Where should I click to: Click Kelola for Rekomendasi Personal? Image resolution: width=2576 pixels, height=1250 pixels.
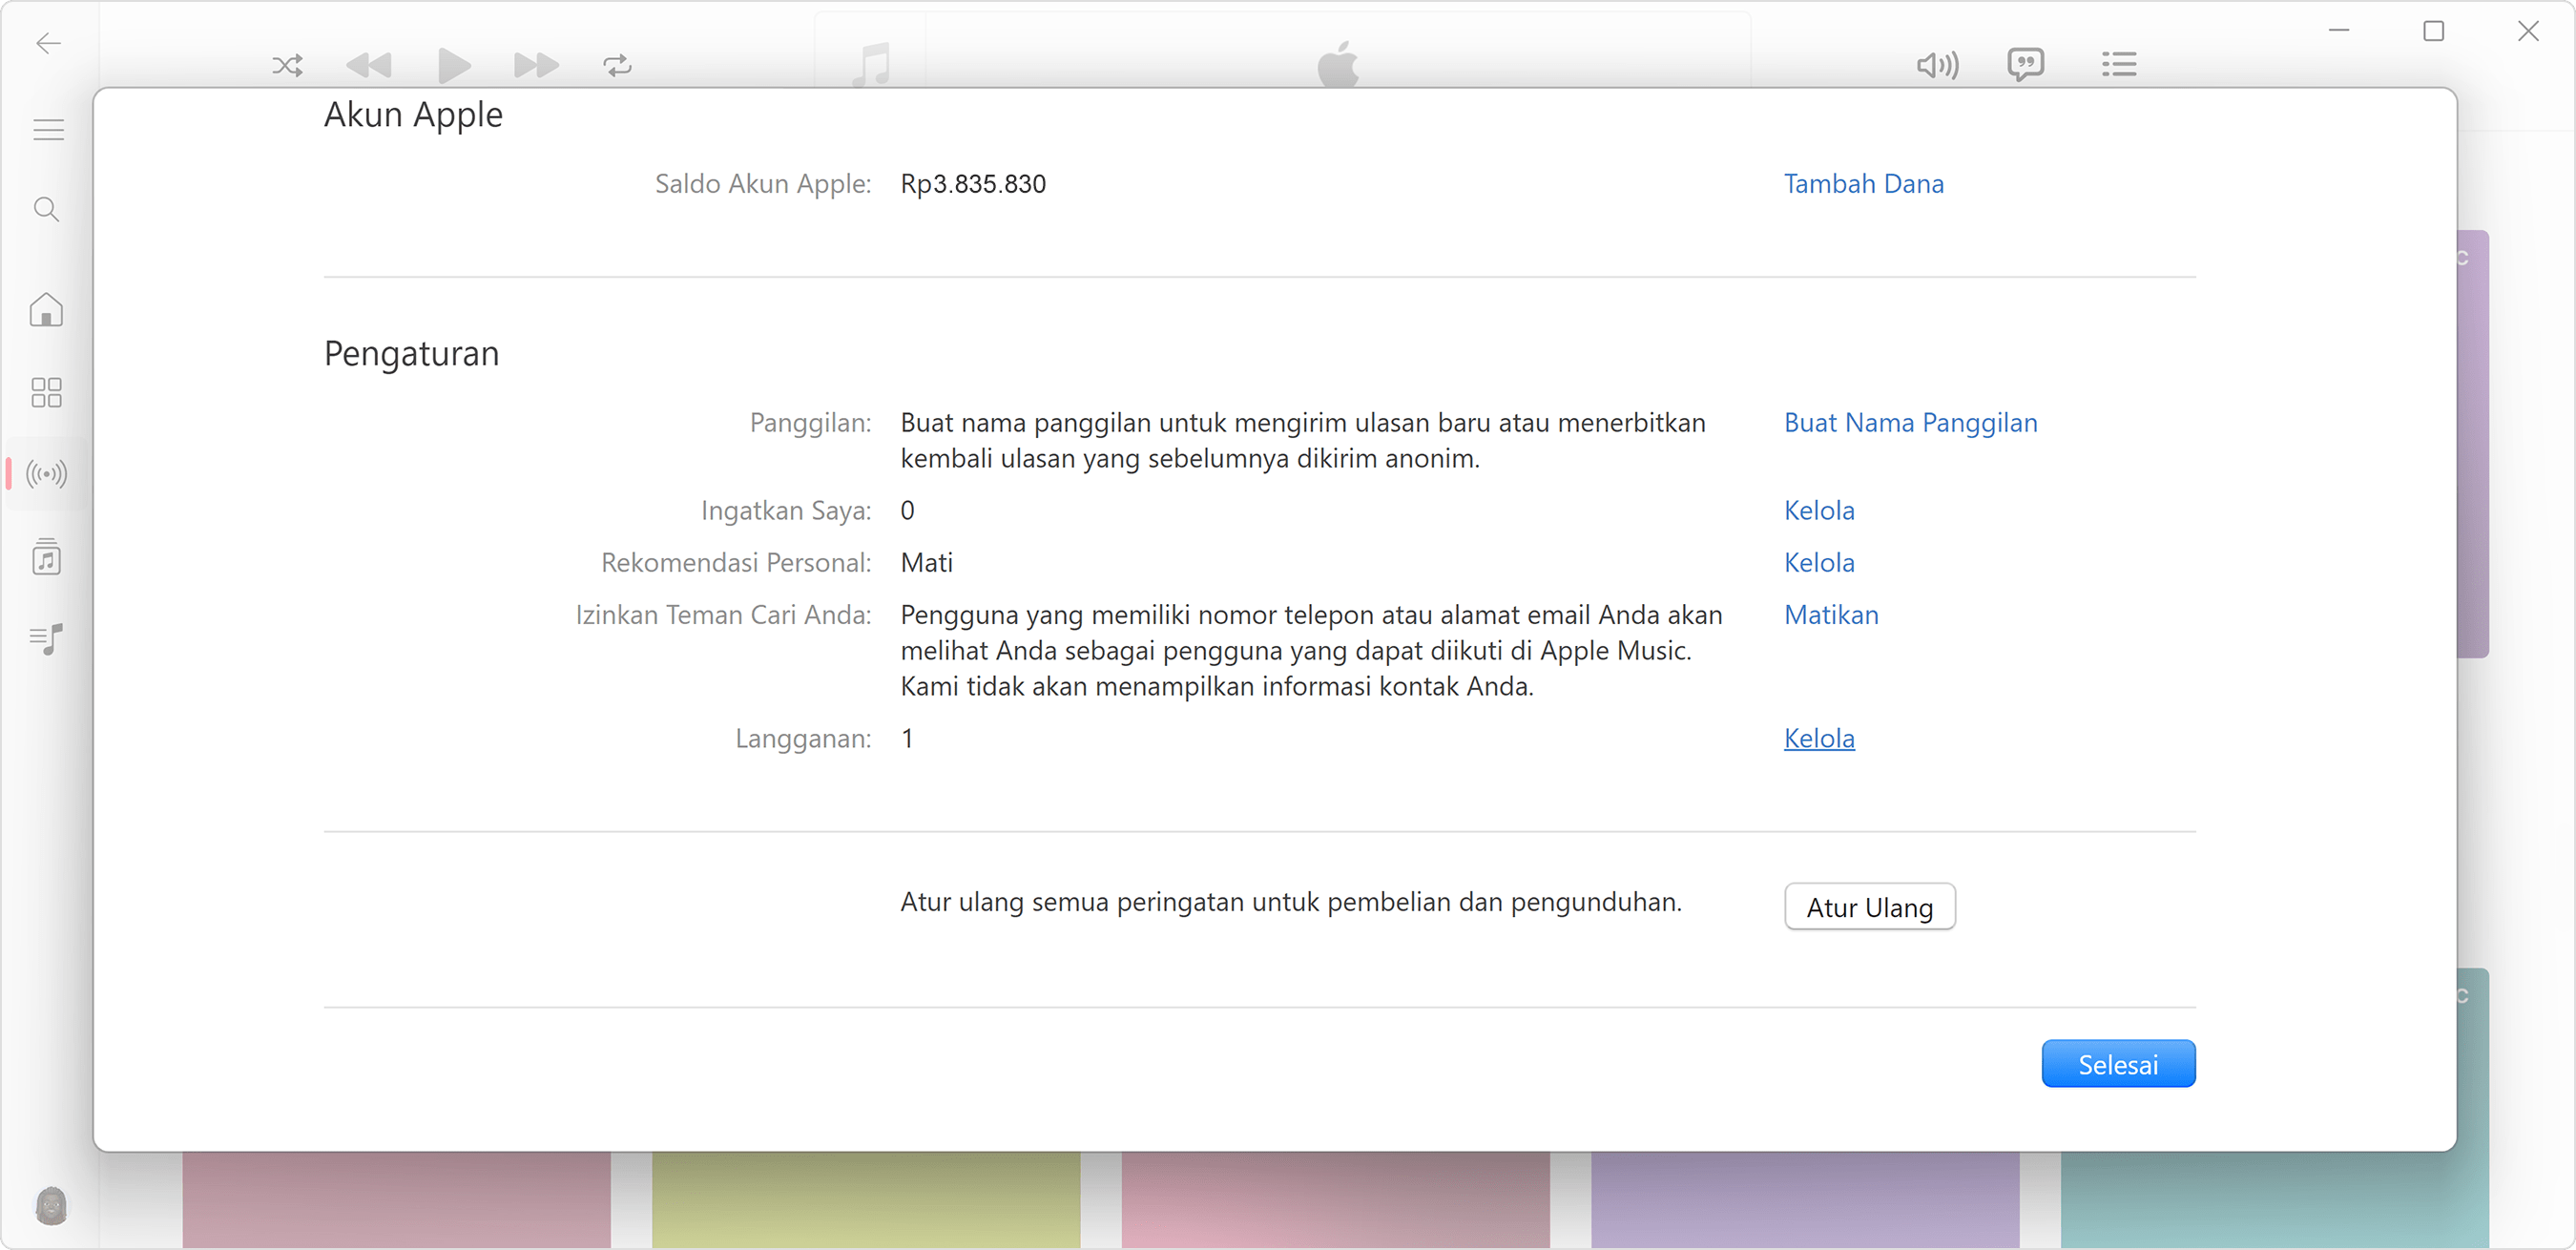coord(1819,563)
